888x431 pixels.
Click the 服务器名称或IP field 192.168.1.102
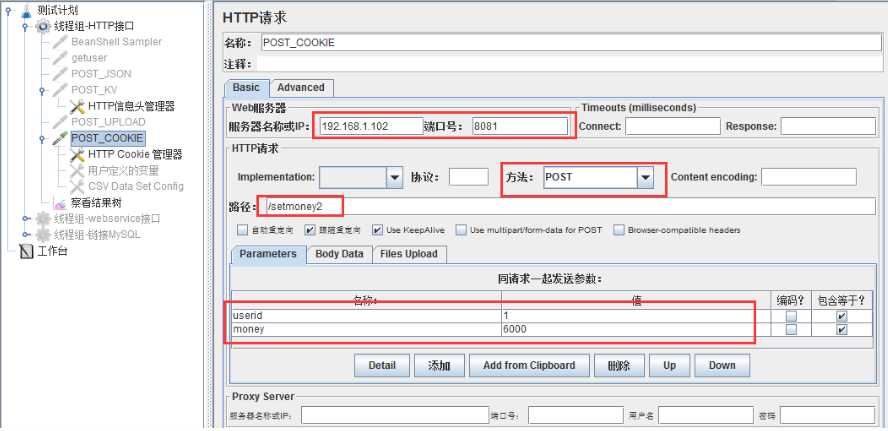370,126
